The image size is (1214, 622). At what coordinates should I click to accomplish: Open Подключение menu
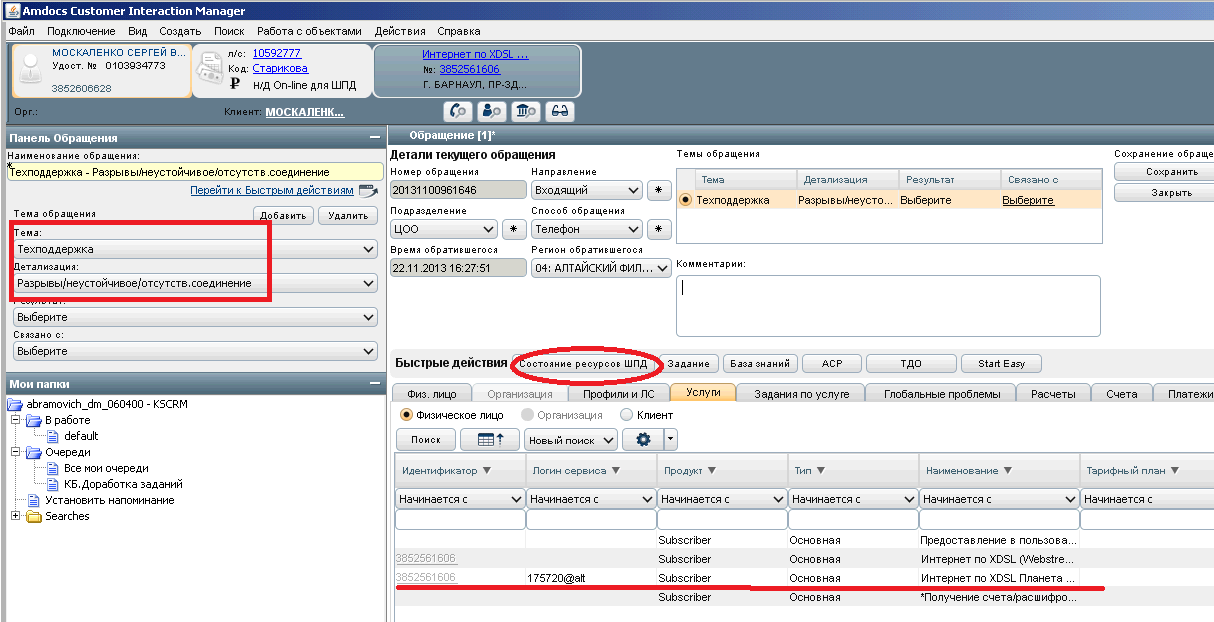pos(81,31)
